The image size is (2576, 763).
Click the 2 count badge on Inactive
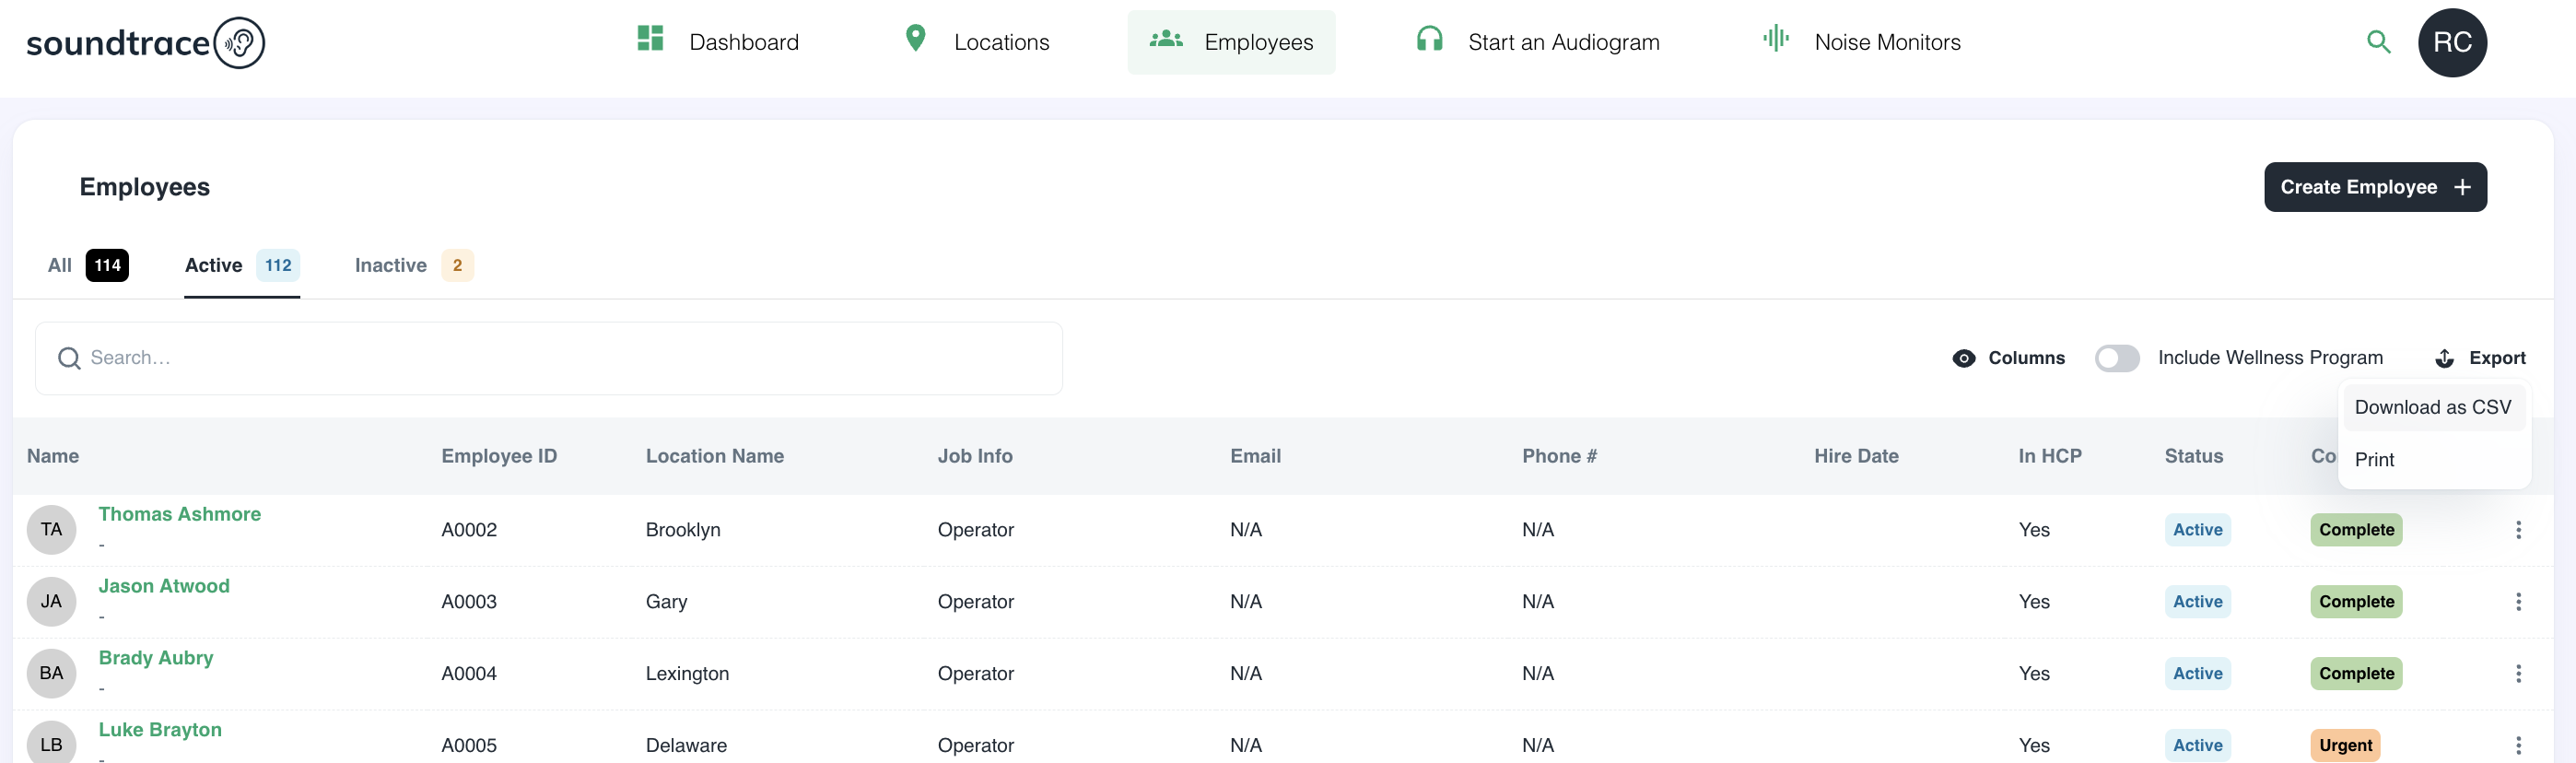coord(457,266)
